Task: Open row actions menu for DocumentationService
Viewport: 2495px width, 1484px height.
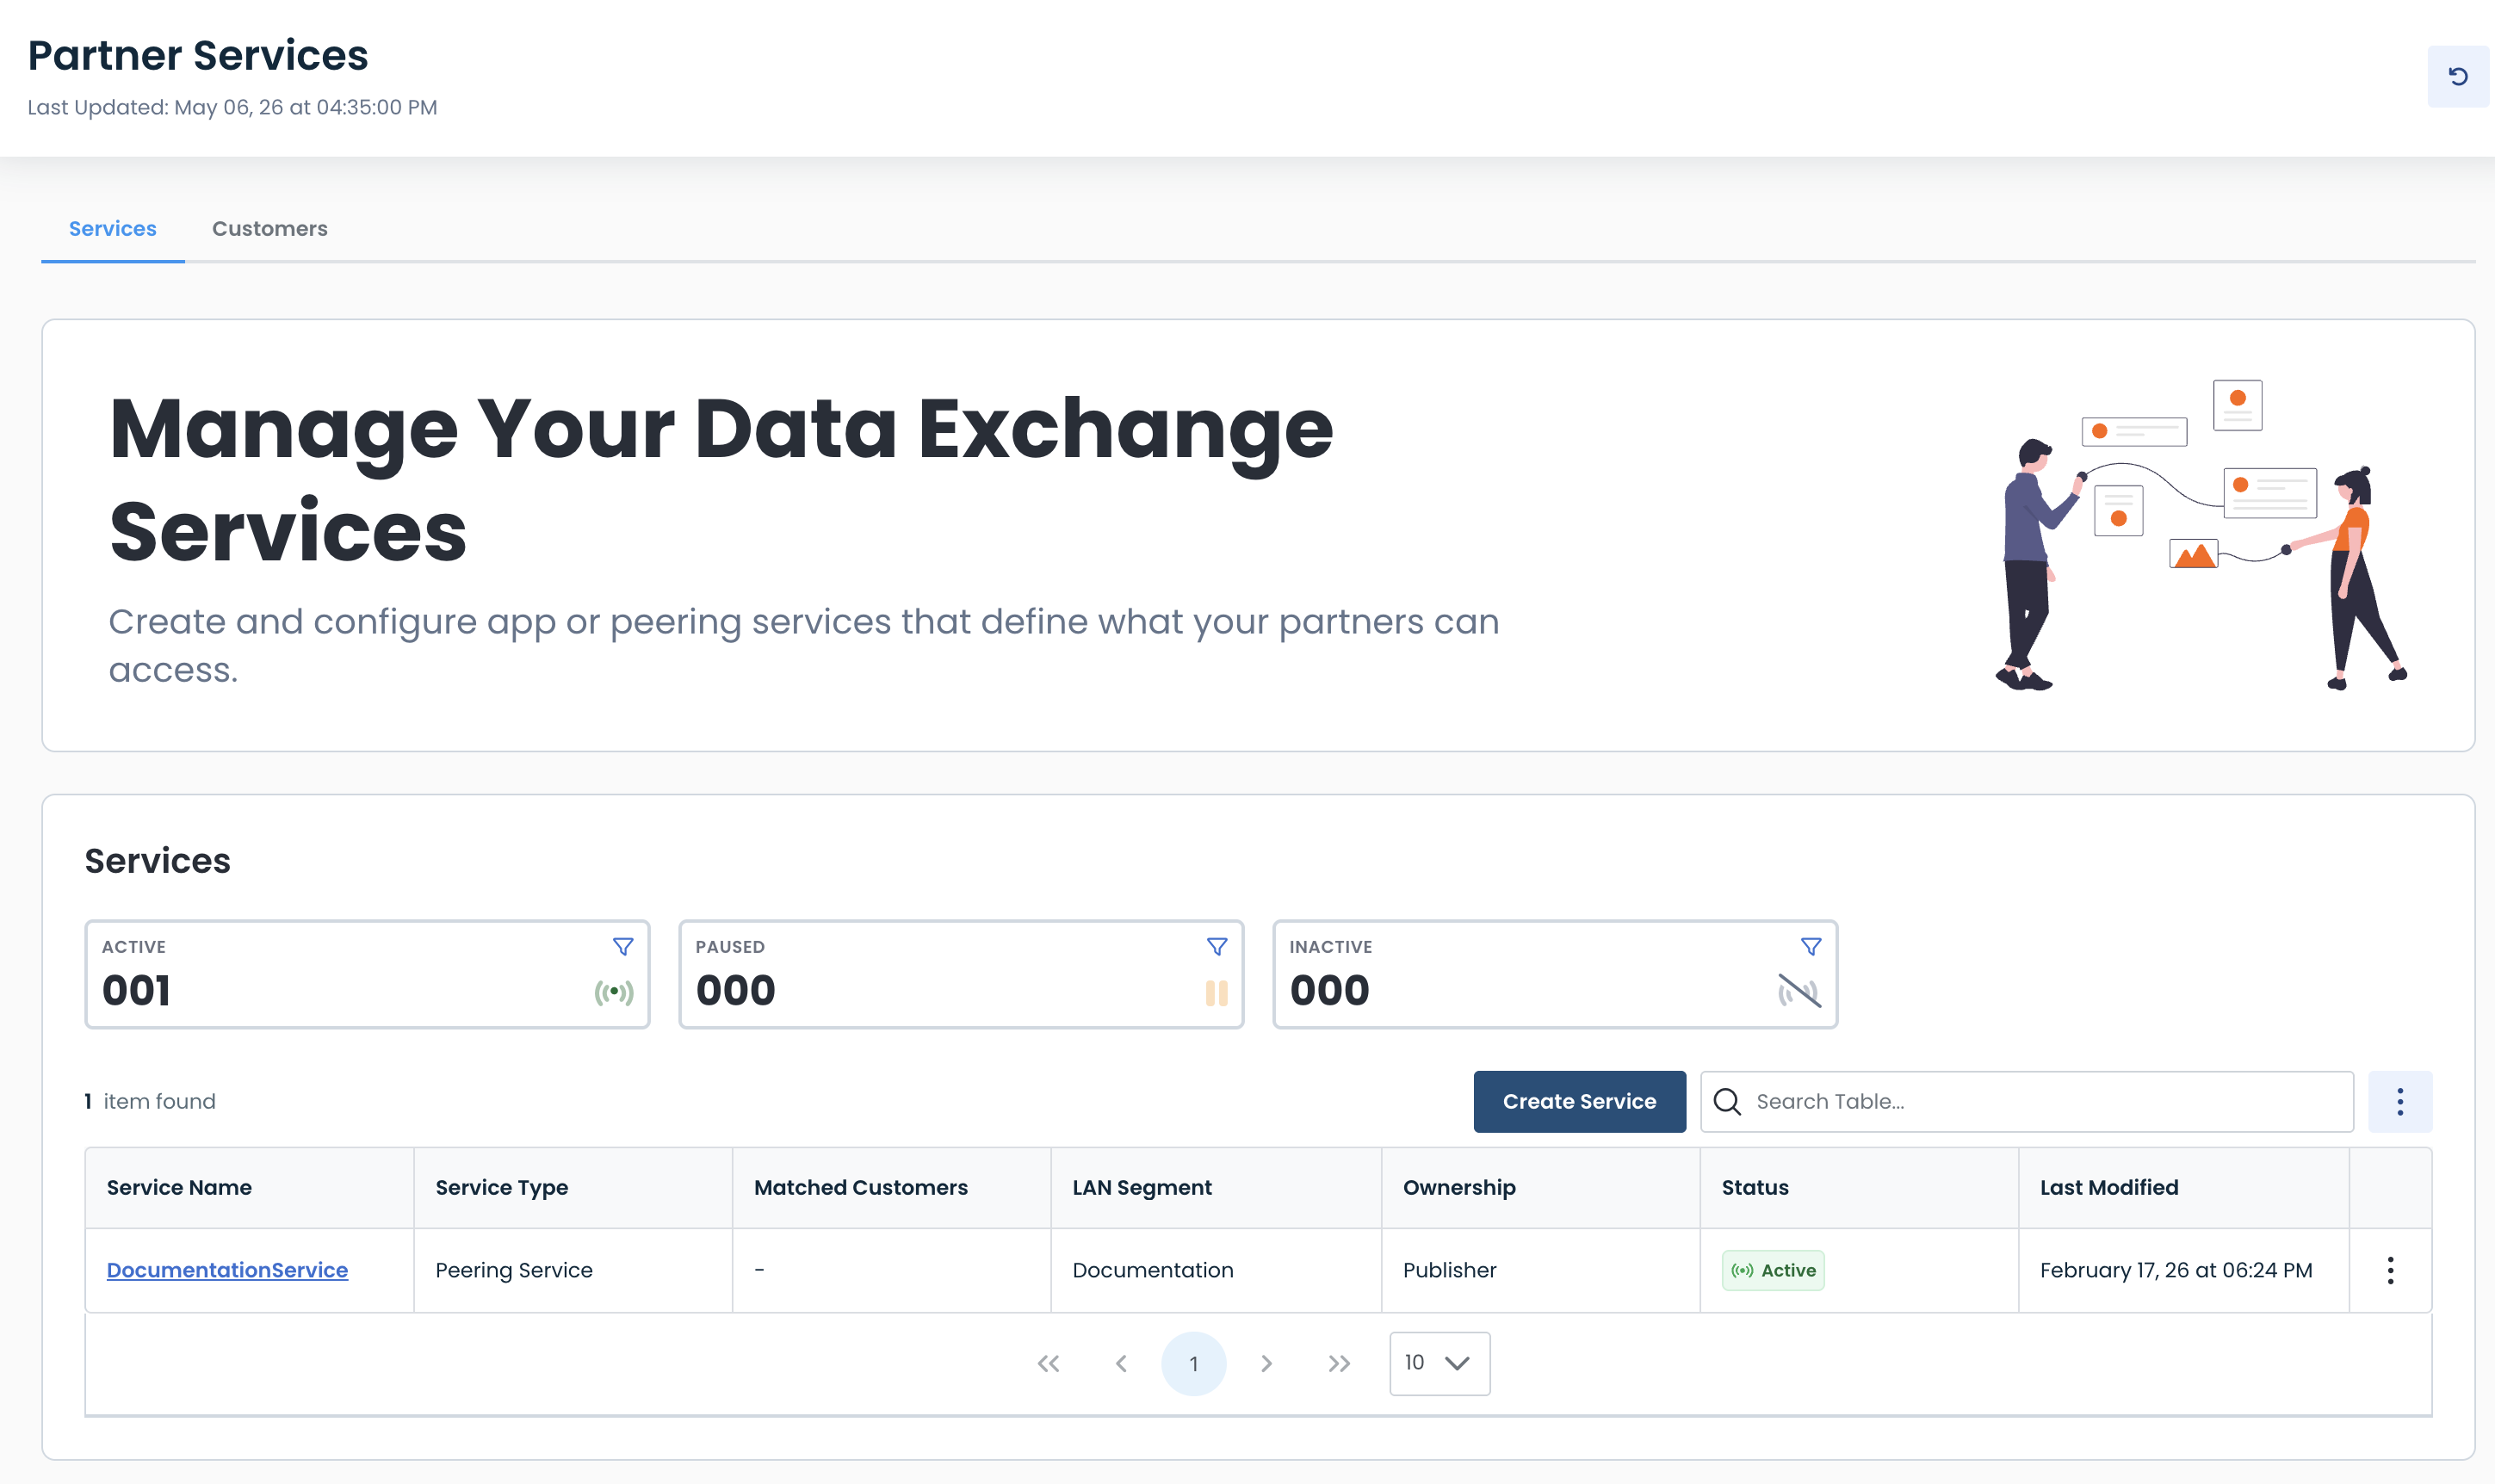Action: click(x=2390, y=1270)
